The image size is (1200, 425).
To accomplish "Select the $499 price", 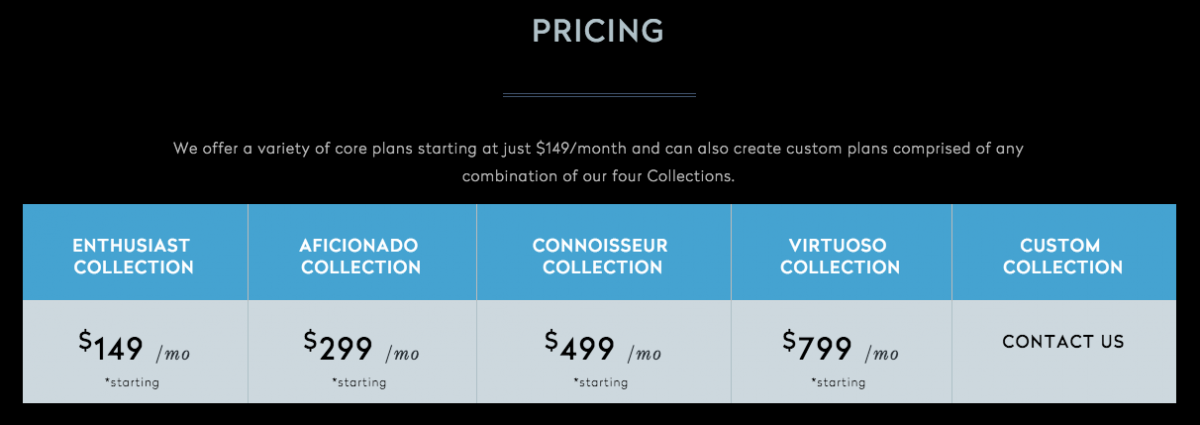I will (x=580, y=347).
